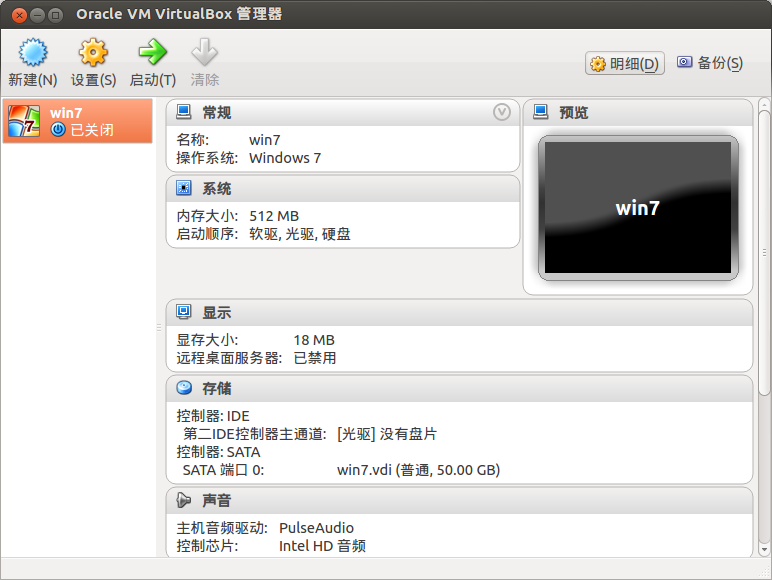Image resolution: width=772 pixels, height=580 pixels.
Task: Close the VirtualBox manager window
Action: (x=19, y=15)
